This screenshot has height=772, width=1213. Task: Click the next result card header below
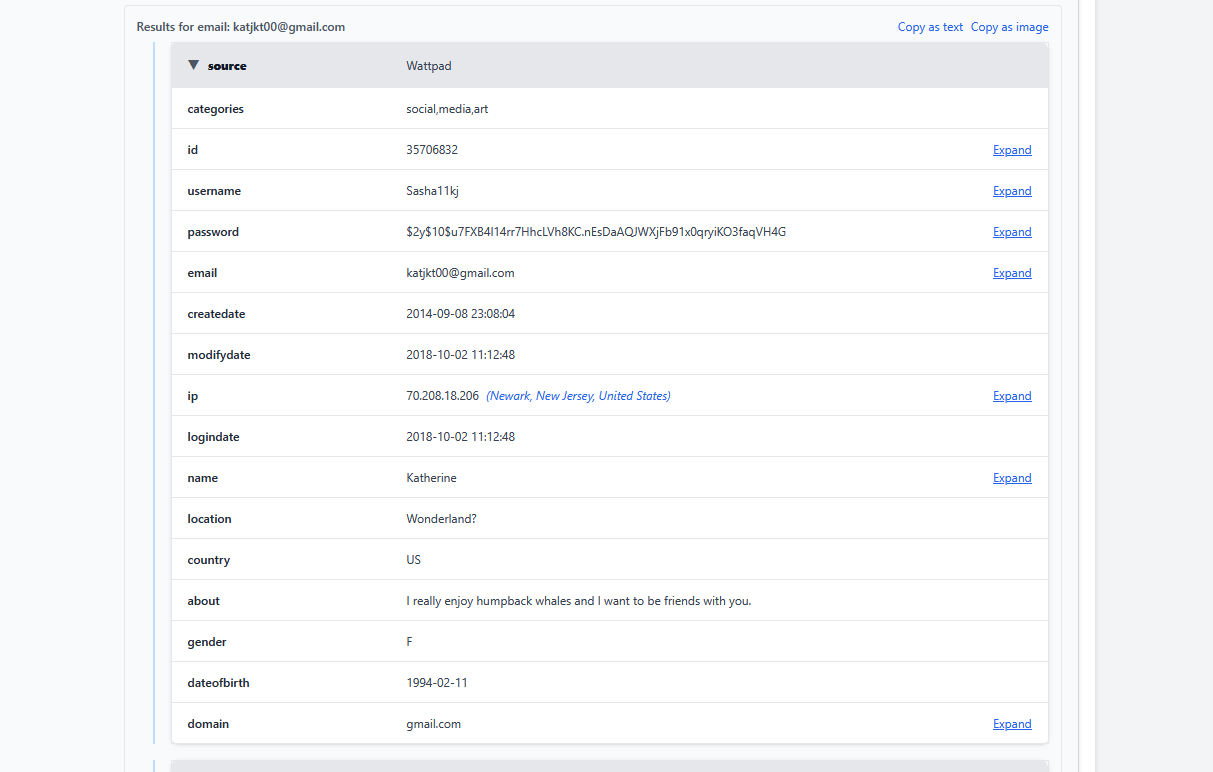click(610, 766)
